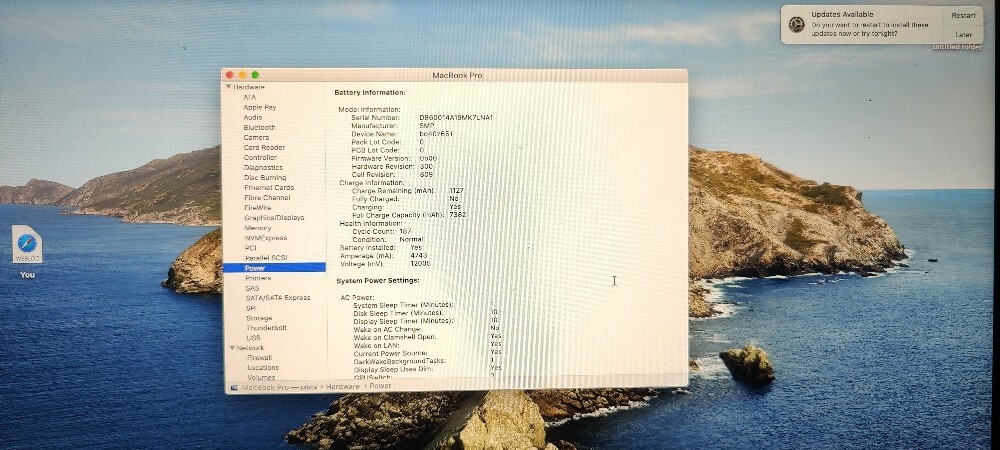Select Apple Pay in the sidebar
The image size is (1000, 450).
[260, 107]
